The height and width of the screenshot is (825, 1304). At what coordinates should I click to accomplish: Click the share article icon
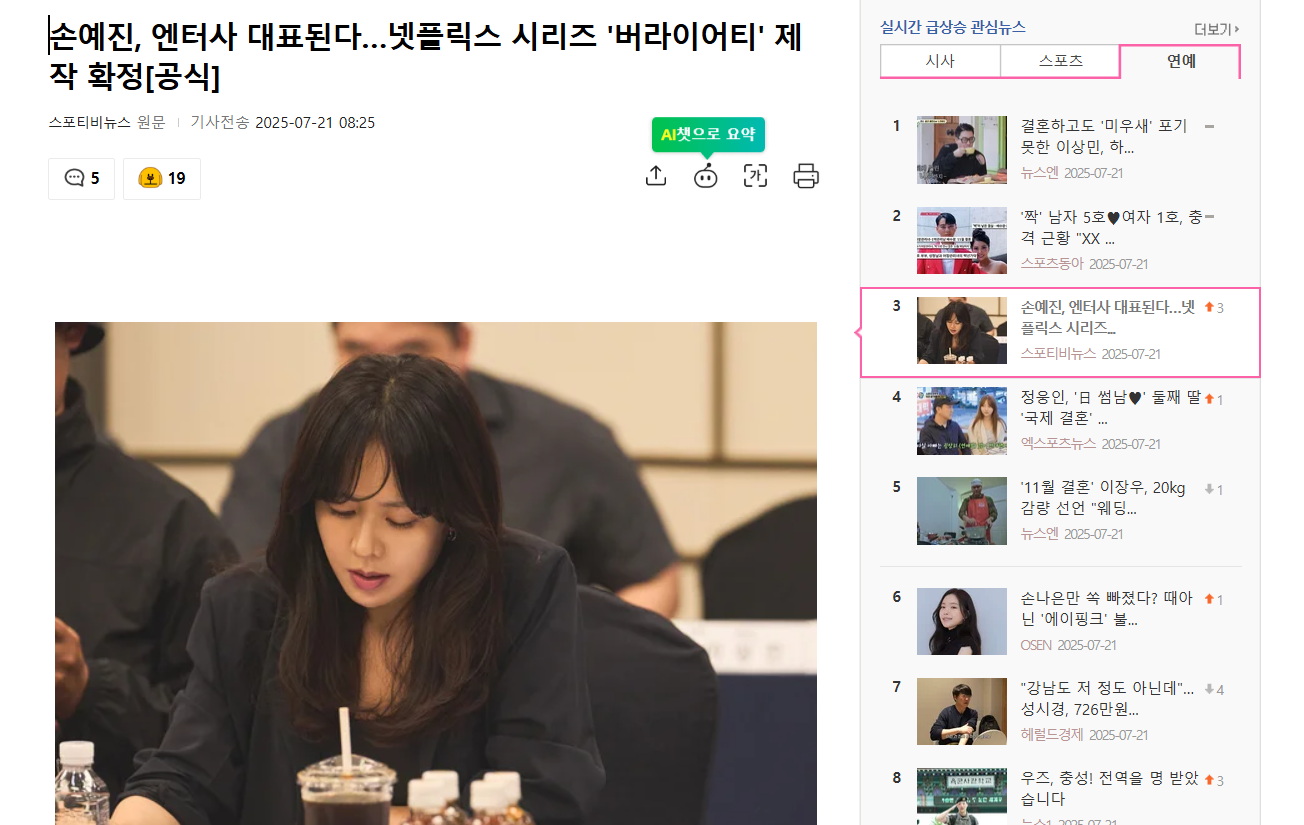click(x=655, y=176)
